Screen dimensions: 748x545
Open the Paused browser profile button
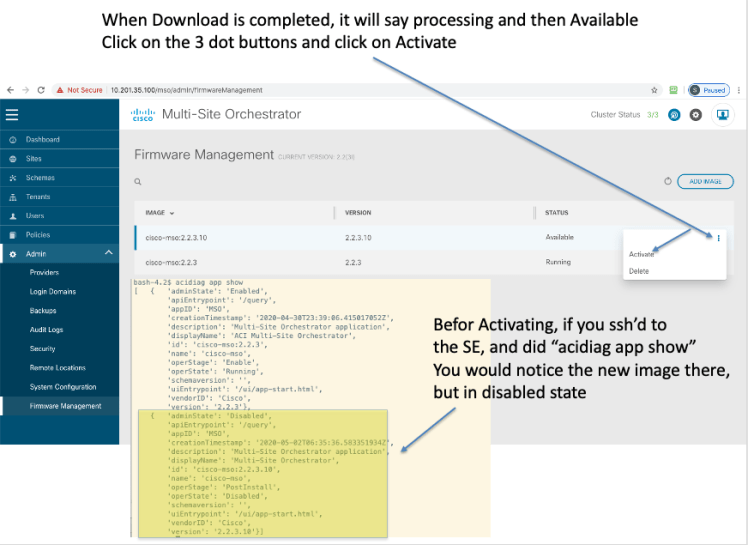708,90
